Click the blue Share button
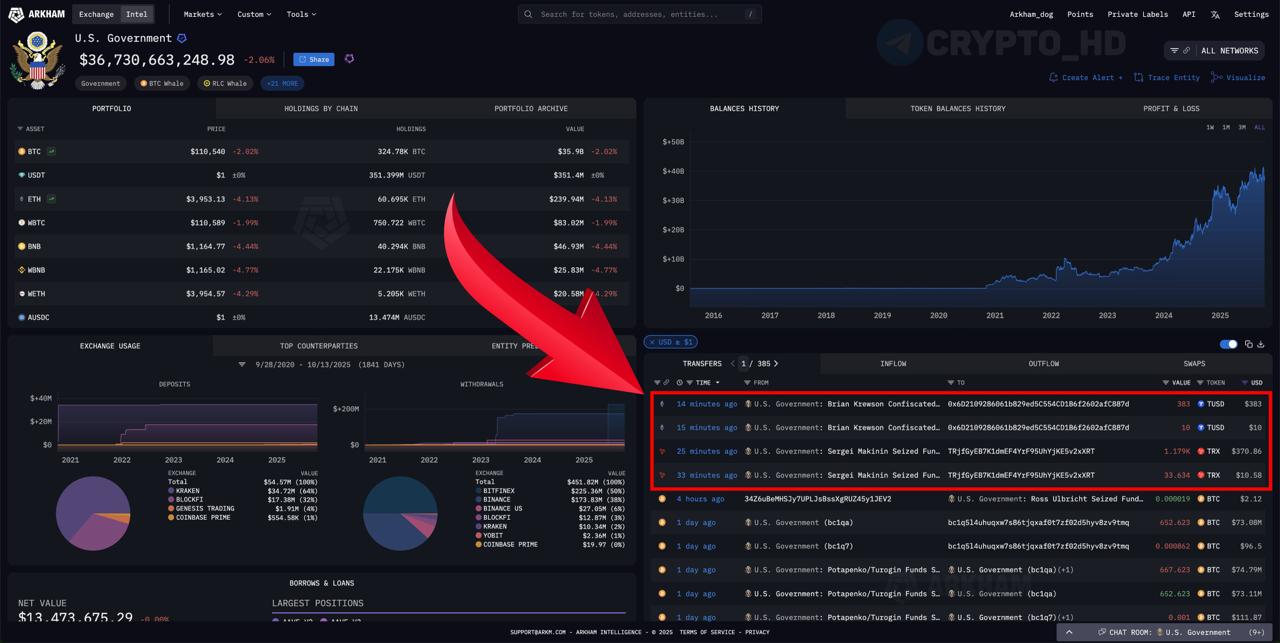The height and width of the screenshot is (643, 1280). coord(314,60)
